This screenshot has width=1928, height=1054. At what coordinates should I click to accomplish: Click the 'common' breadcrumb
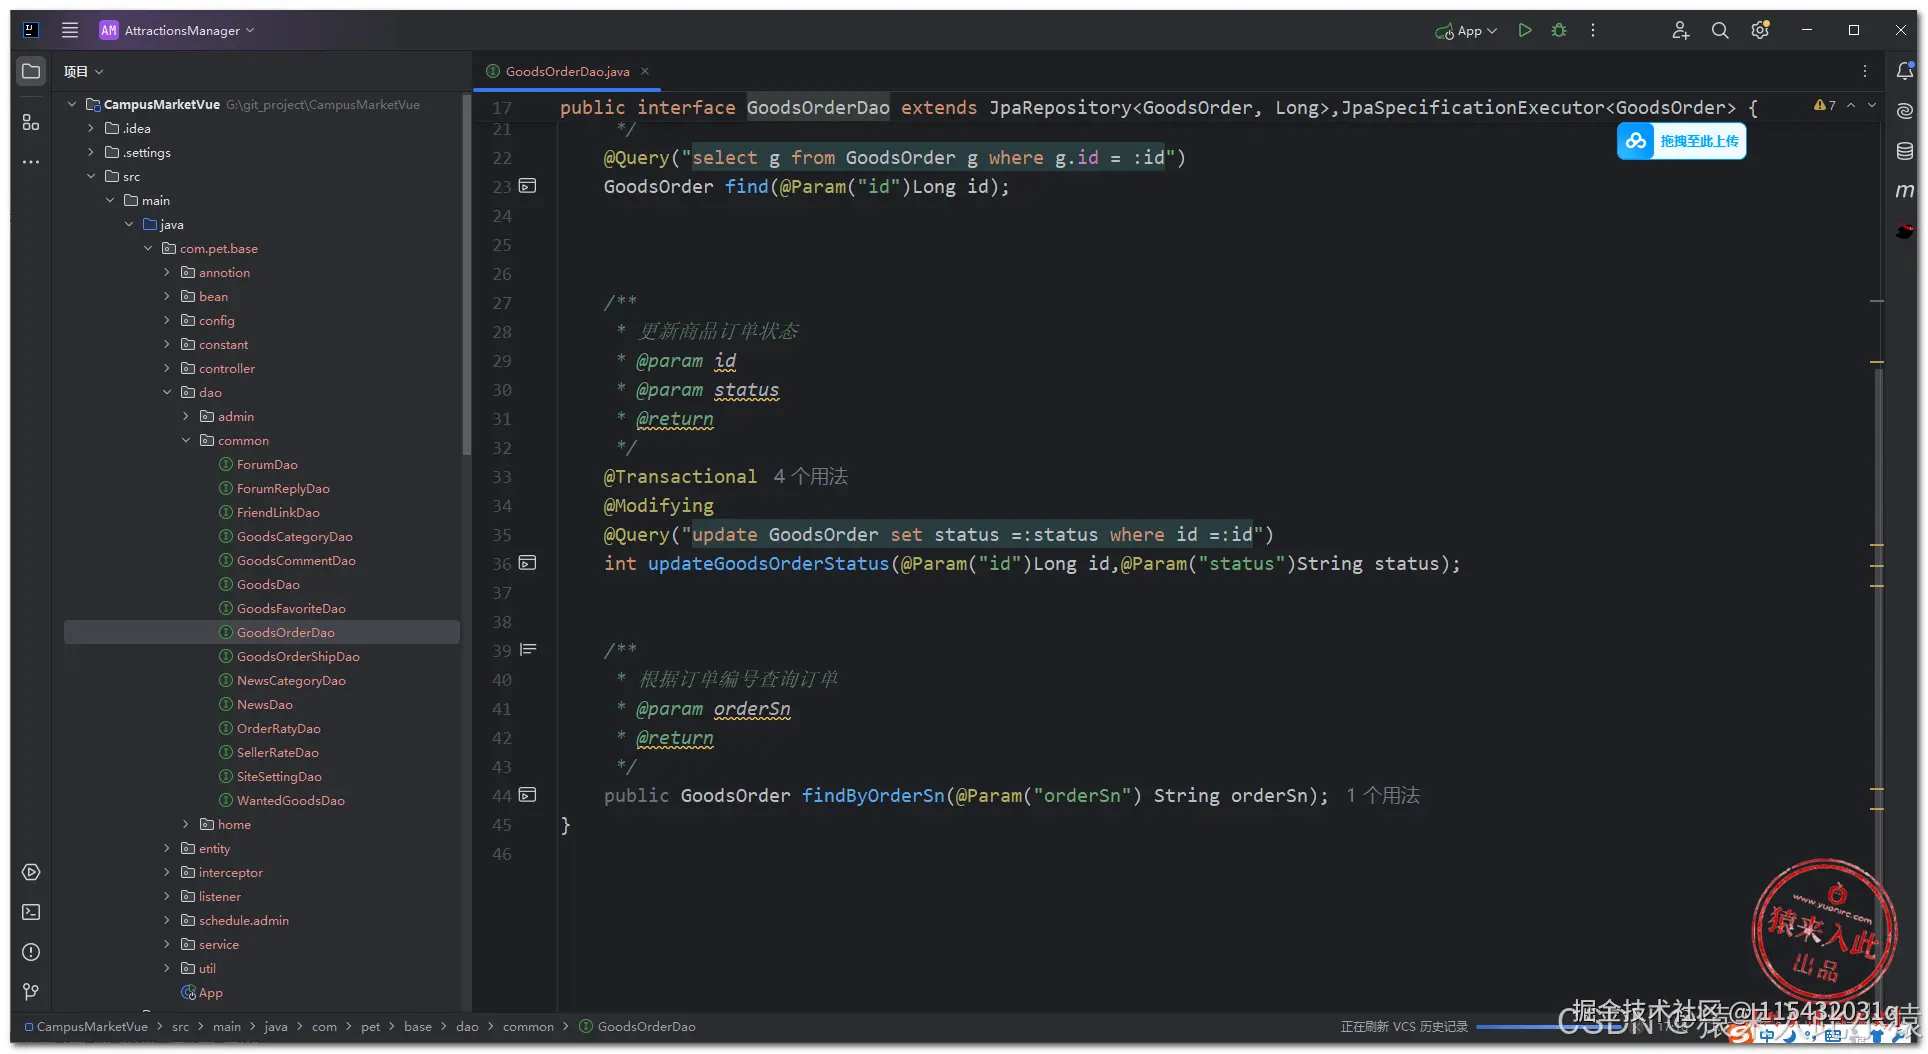[x=528, y=1026]
